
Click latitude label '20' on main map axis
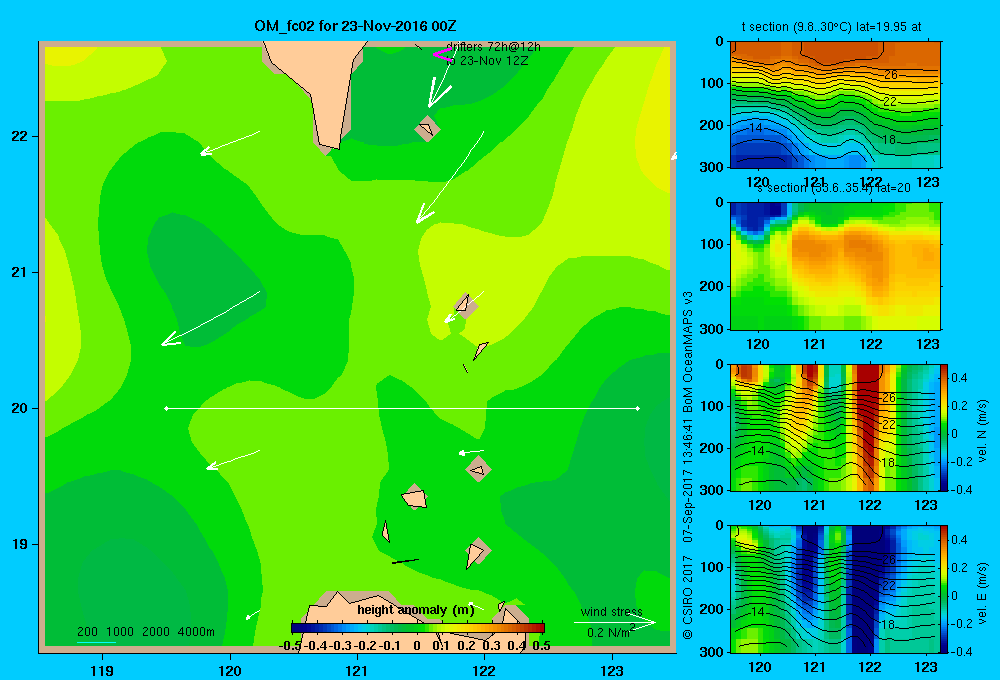tap(20, 408)
